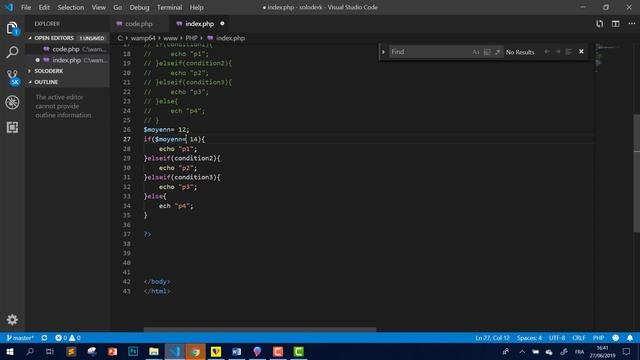Screen dimensions: 640x360
Task: Click the horizontal editor scrollbar
Action: click(260, 329)
